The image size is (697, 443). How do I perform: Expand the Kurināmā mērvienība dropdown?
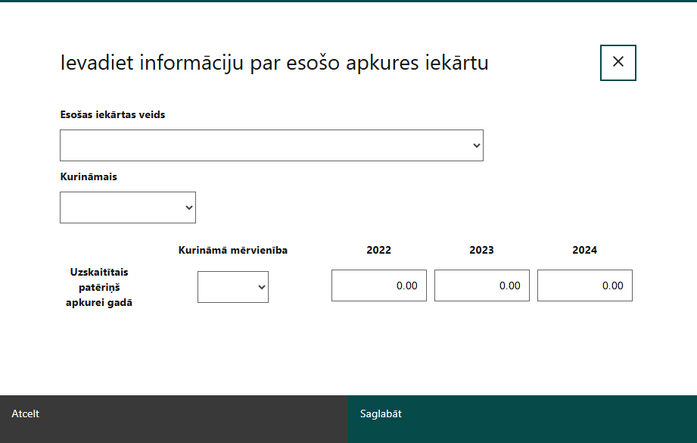(x=233, y=287)
